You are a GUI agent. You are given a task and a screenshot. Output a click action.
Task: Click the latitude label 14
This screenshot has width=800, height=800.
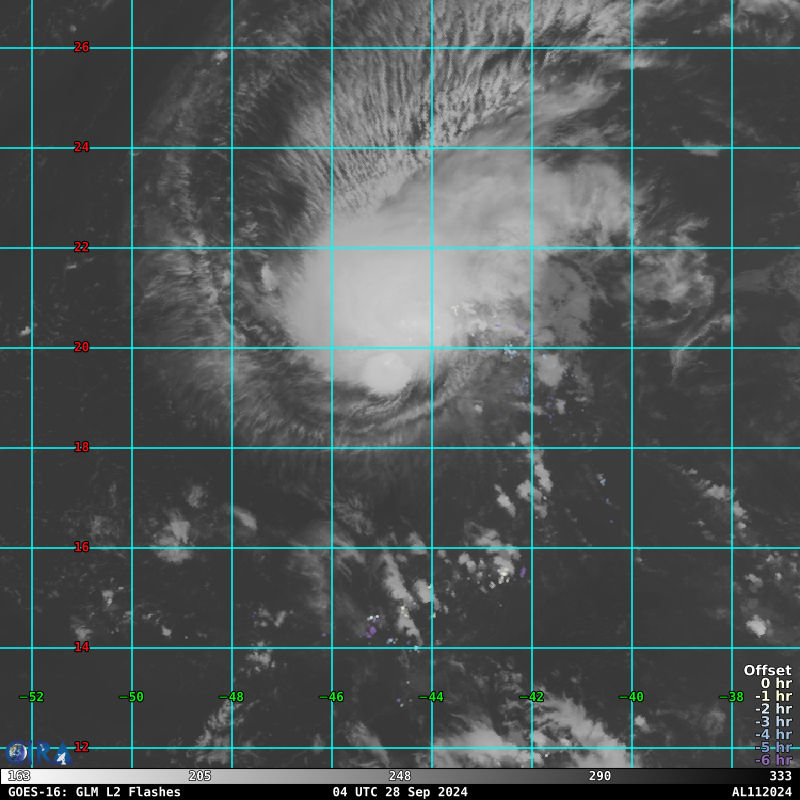[x=82, y=647]
